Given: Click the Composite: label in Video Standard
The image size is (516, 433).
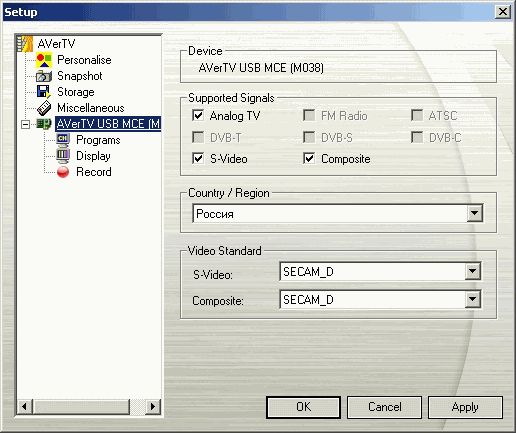Looking at the screenshot, I should point(218,301).
